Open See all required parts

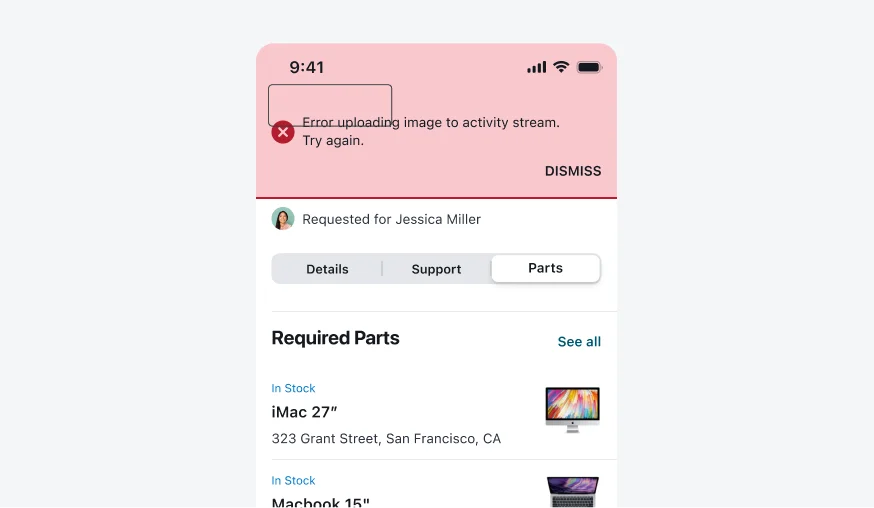point(579,342)
